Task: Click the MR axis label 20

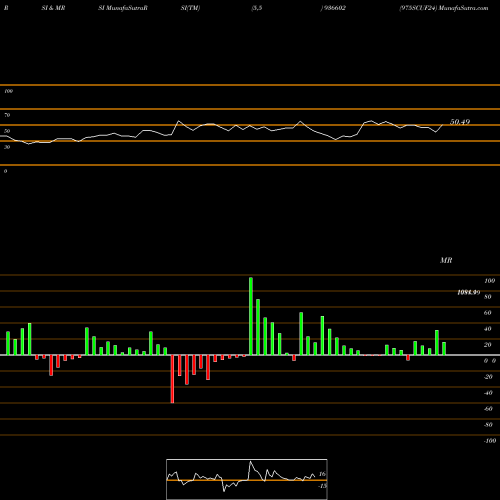Action: click(488, 345)
